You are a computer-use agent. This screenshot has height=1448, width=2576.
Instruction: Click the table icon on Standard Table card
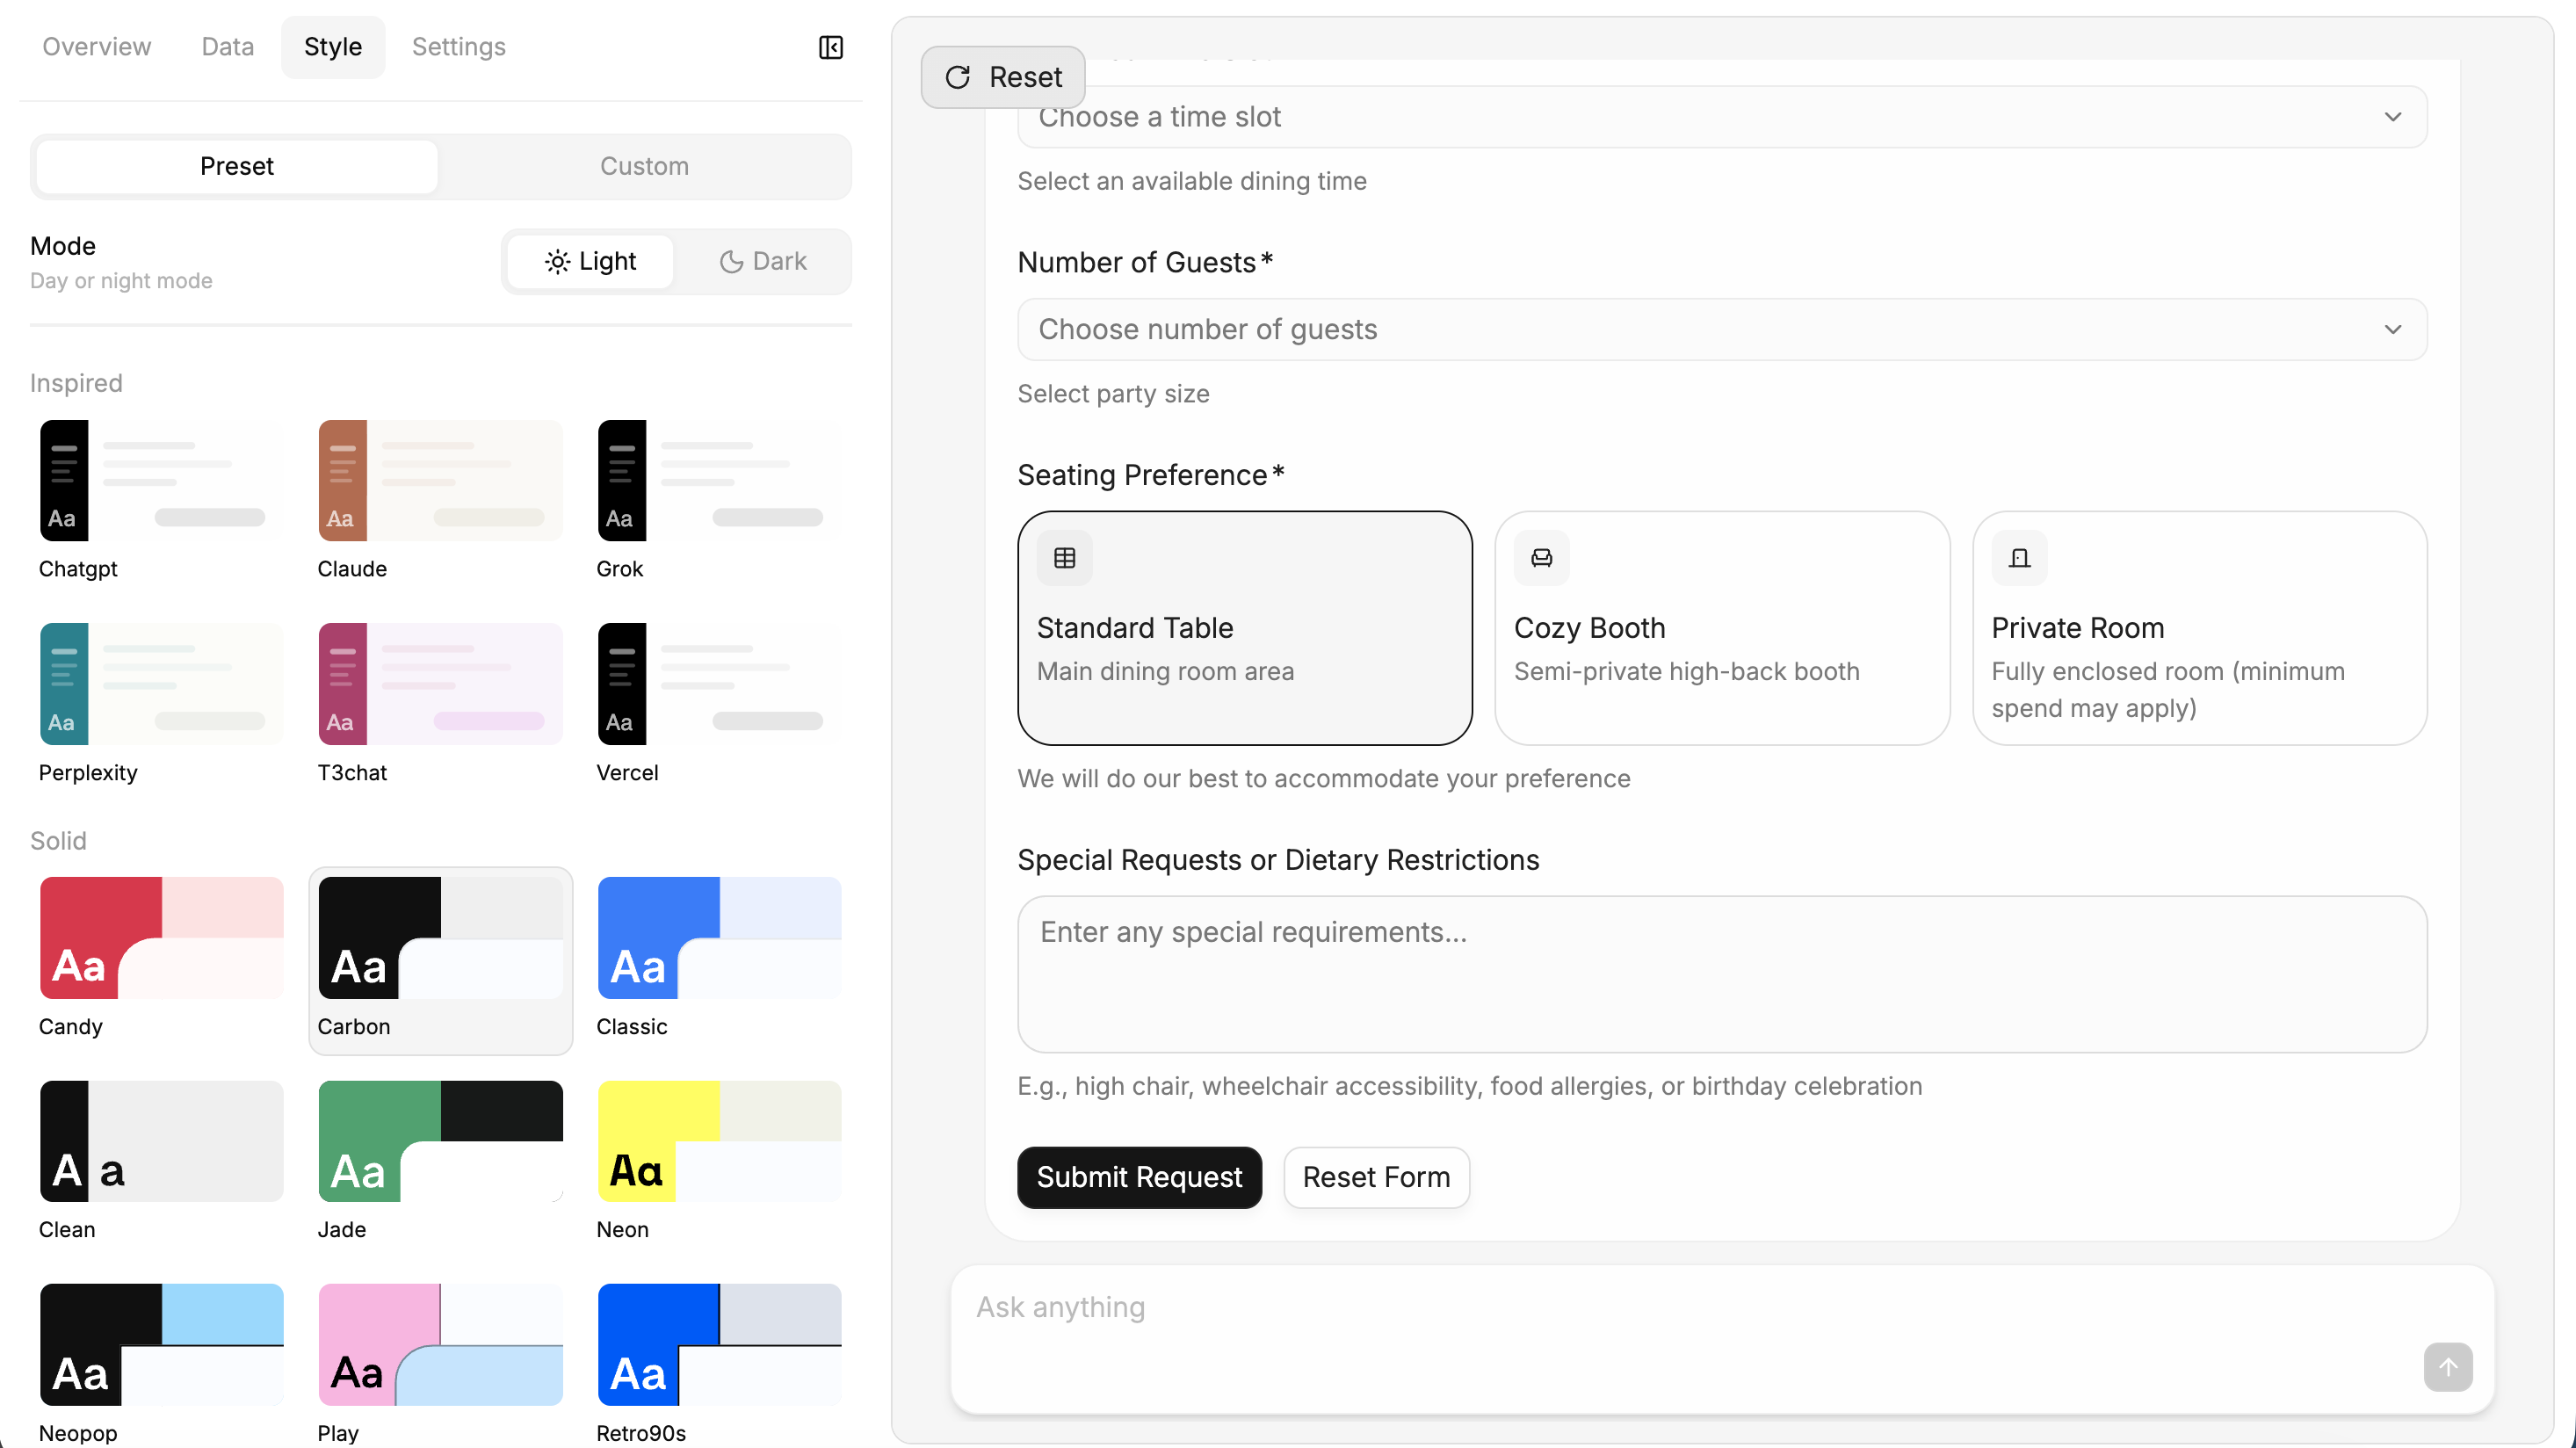click(1064, 558)
